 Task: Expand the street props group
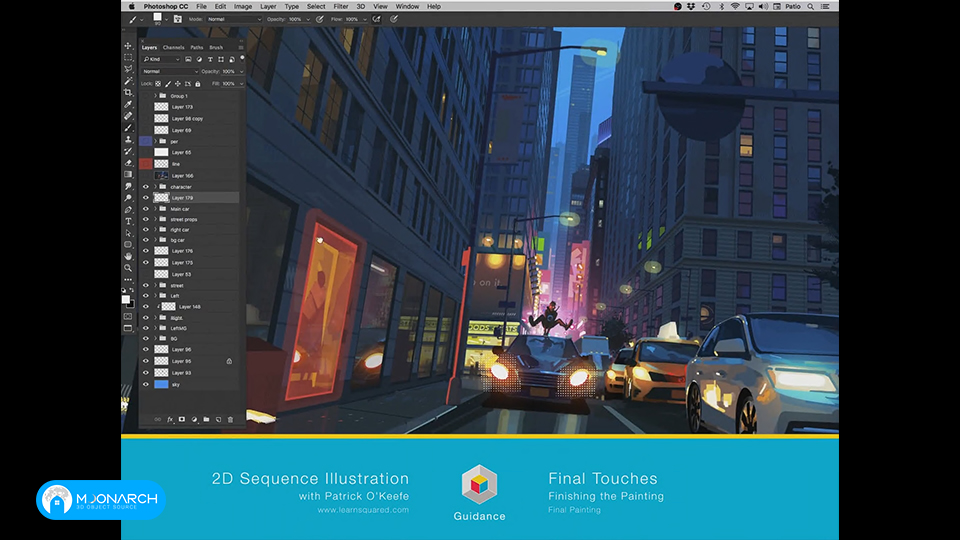156,219
